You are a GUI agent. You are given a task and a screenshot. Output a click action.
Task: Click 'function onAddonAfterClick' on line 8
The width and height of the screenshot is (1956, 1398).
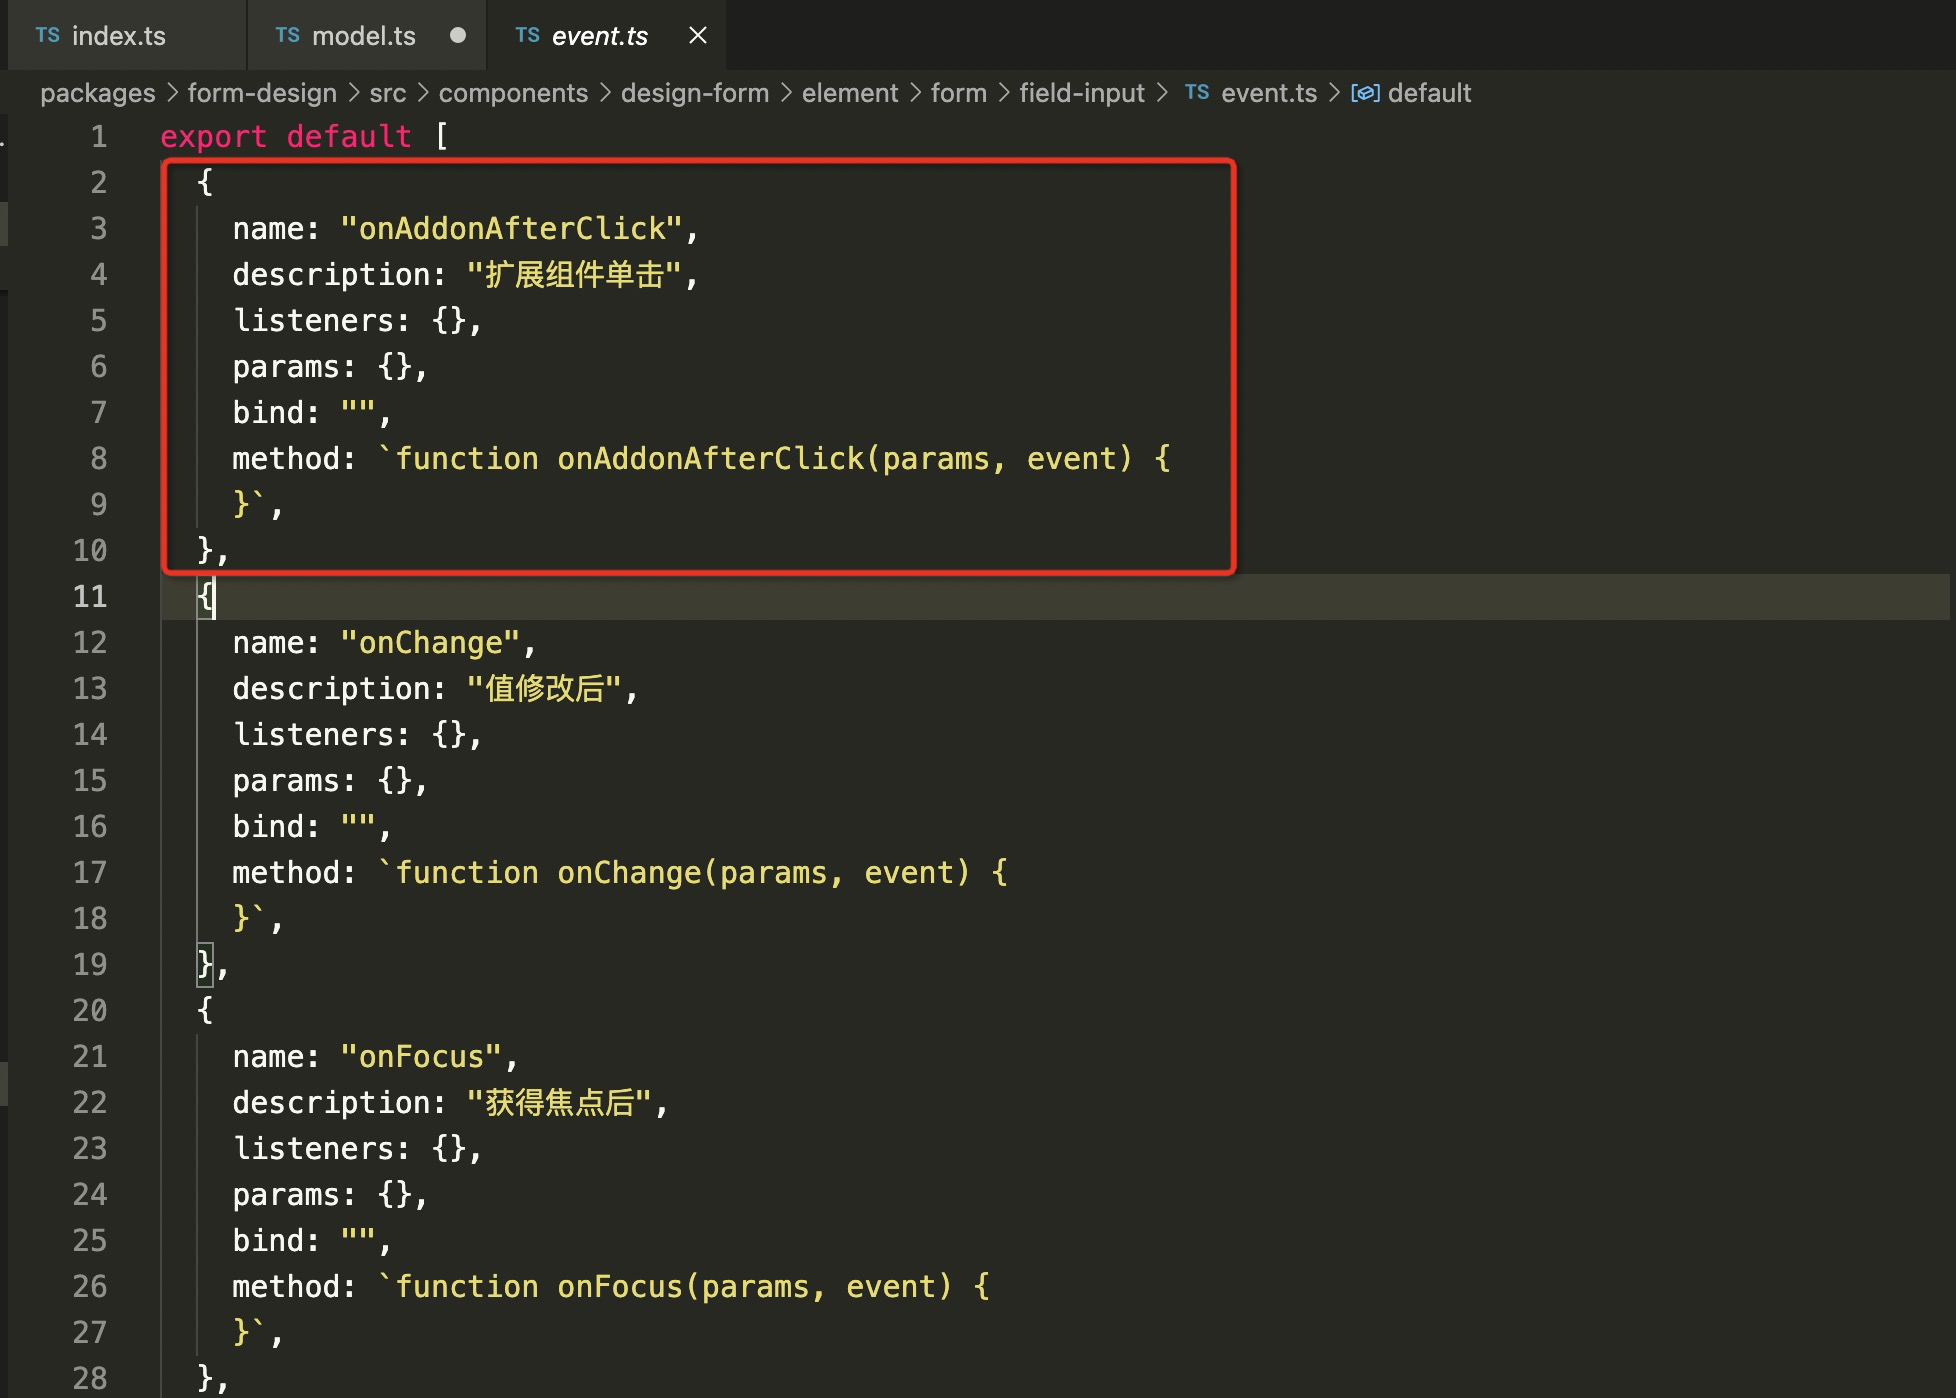click(630, 458)
